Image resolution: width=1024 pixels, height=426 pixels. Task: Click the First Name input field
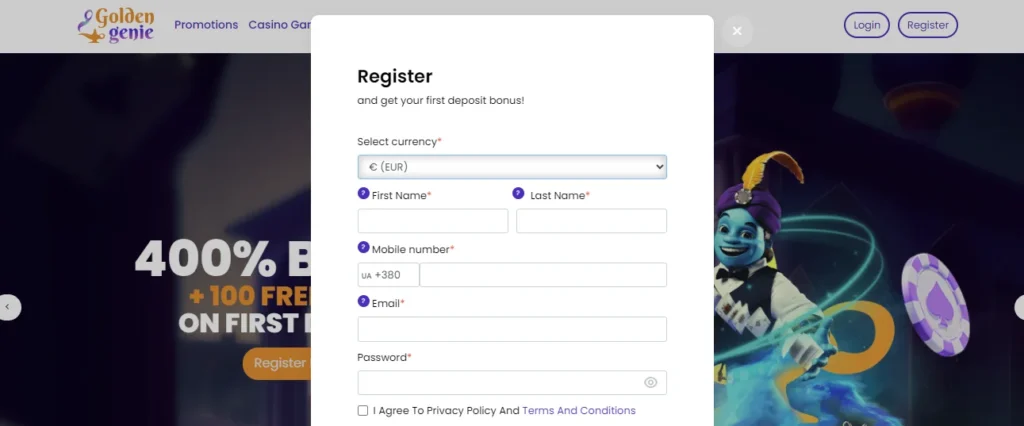click(x=433, y=221)
